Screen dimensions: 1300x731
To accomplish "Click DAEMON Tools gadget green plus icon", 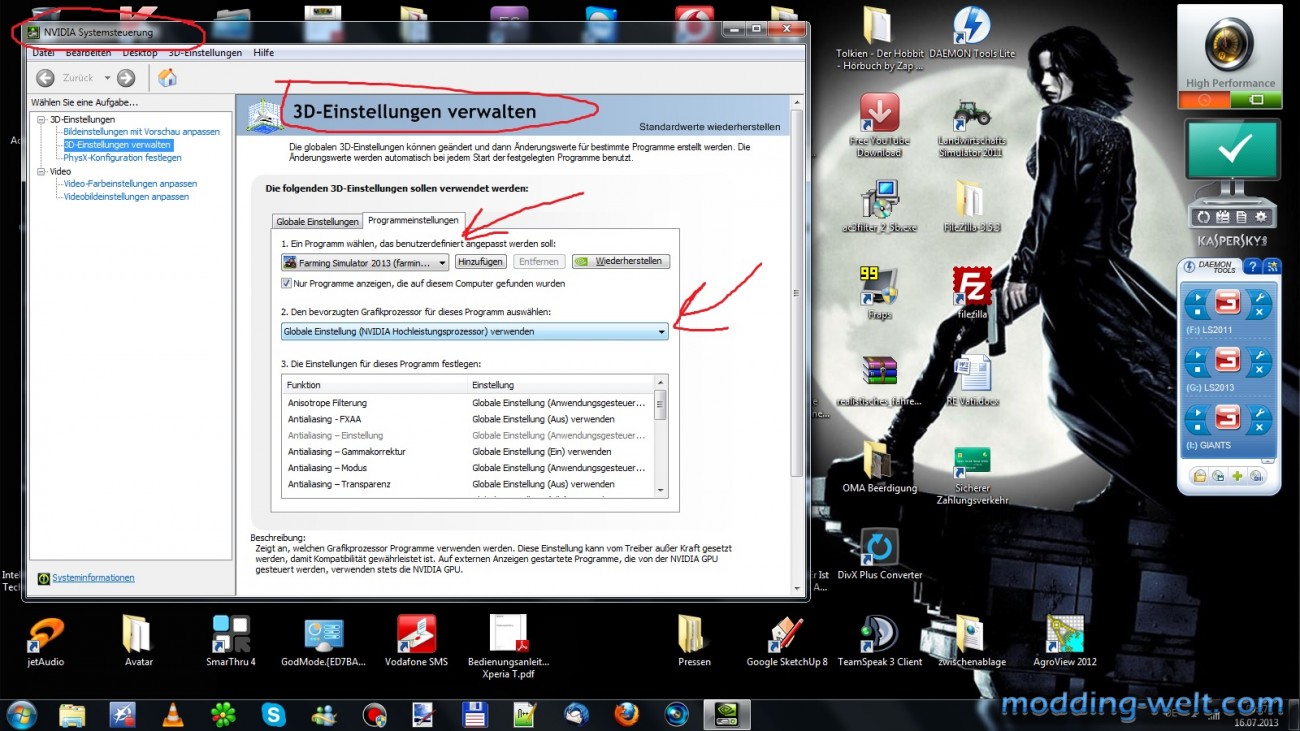I will 1238,477.
